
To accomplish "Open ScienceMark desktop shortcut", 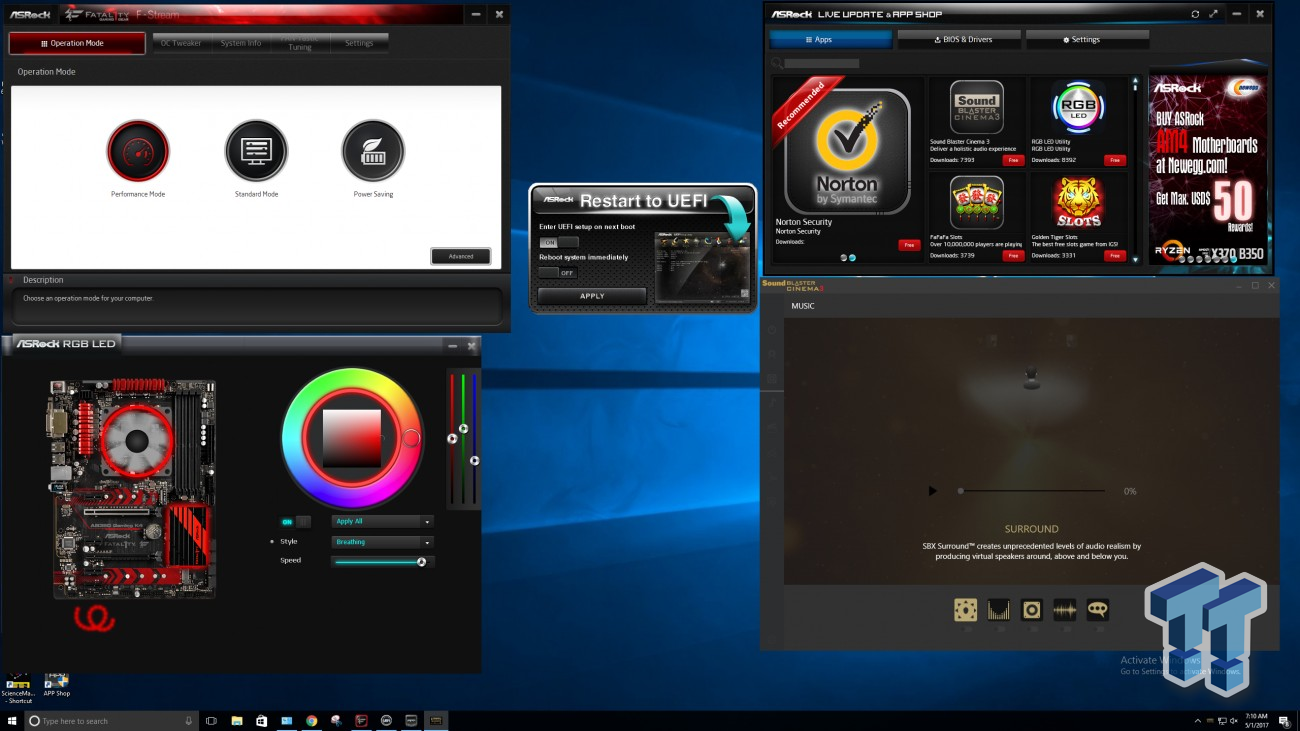I will pos(17,687).
